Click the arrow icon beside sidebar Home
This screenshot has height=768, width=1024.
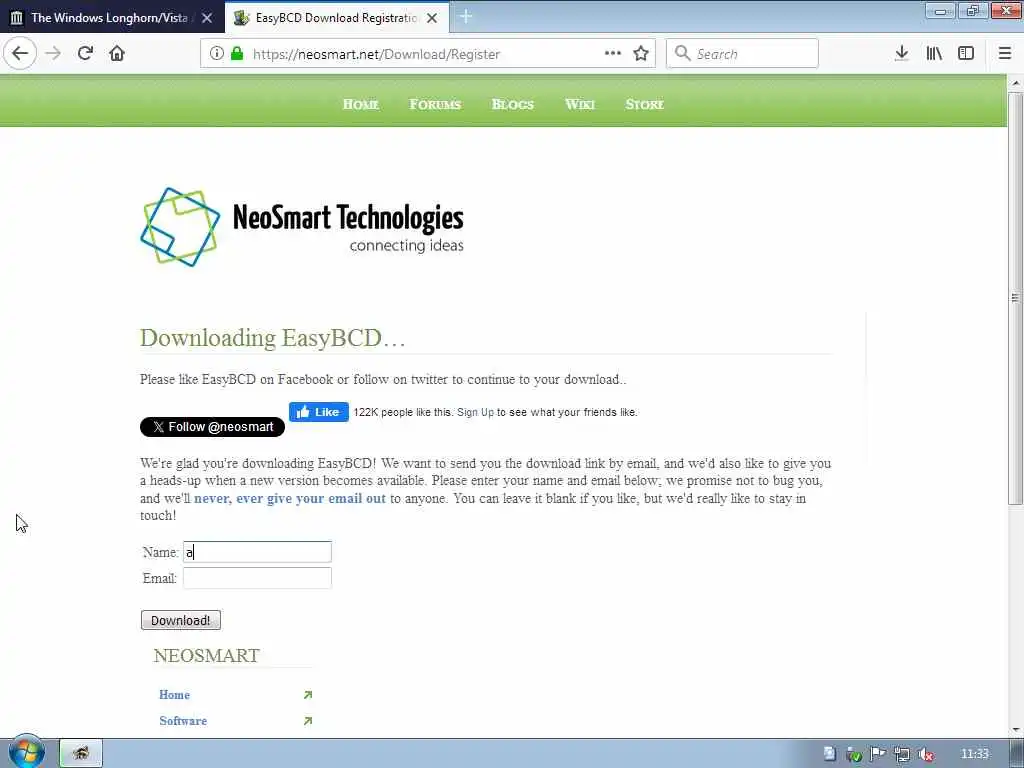coord(308,695)
